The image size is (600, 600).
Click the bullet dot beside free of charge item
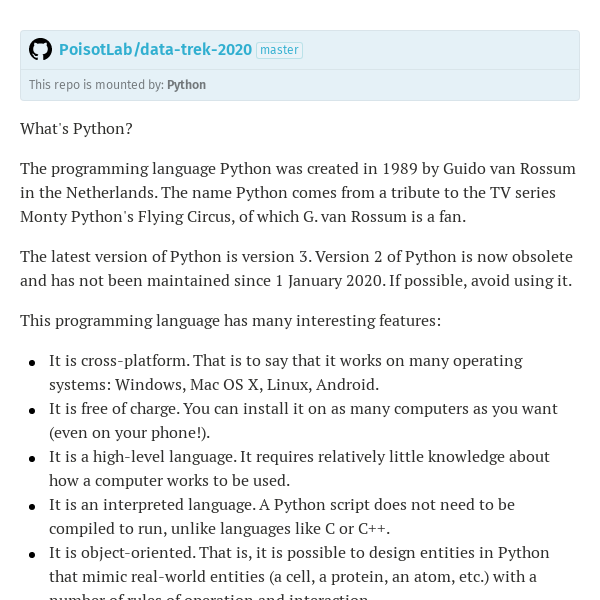(x=32, y=411)
